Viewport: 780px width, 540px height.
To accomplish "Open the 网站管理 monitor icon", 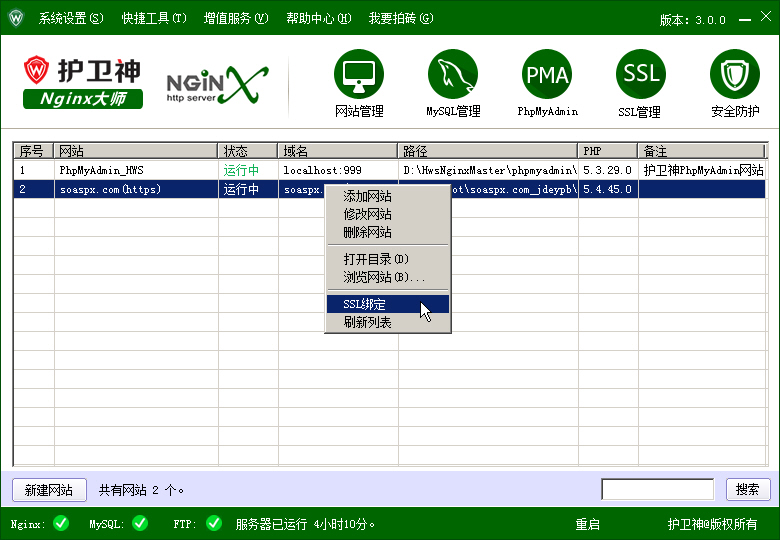I will coord(358,75).
